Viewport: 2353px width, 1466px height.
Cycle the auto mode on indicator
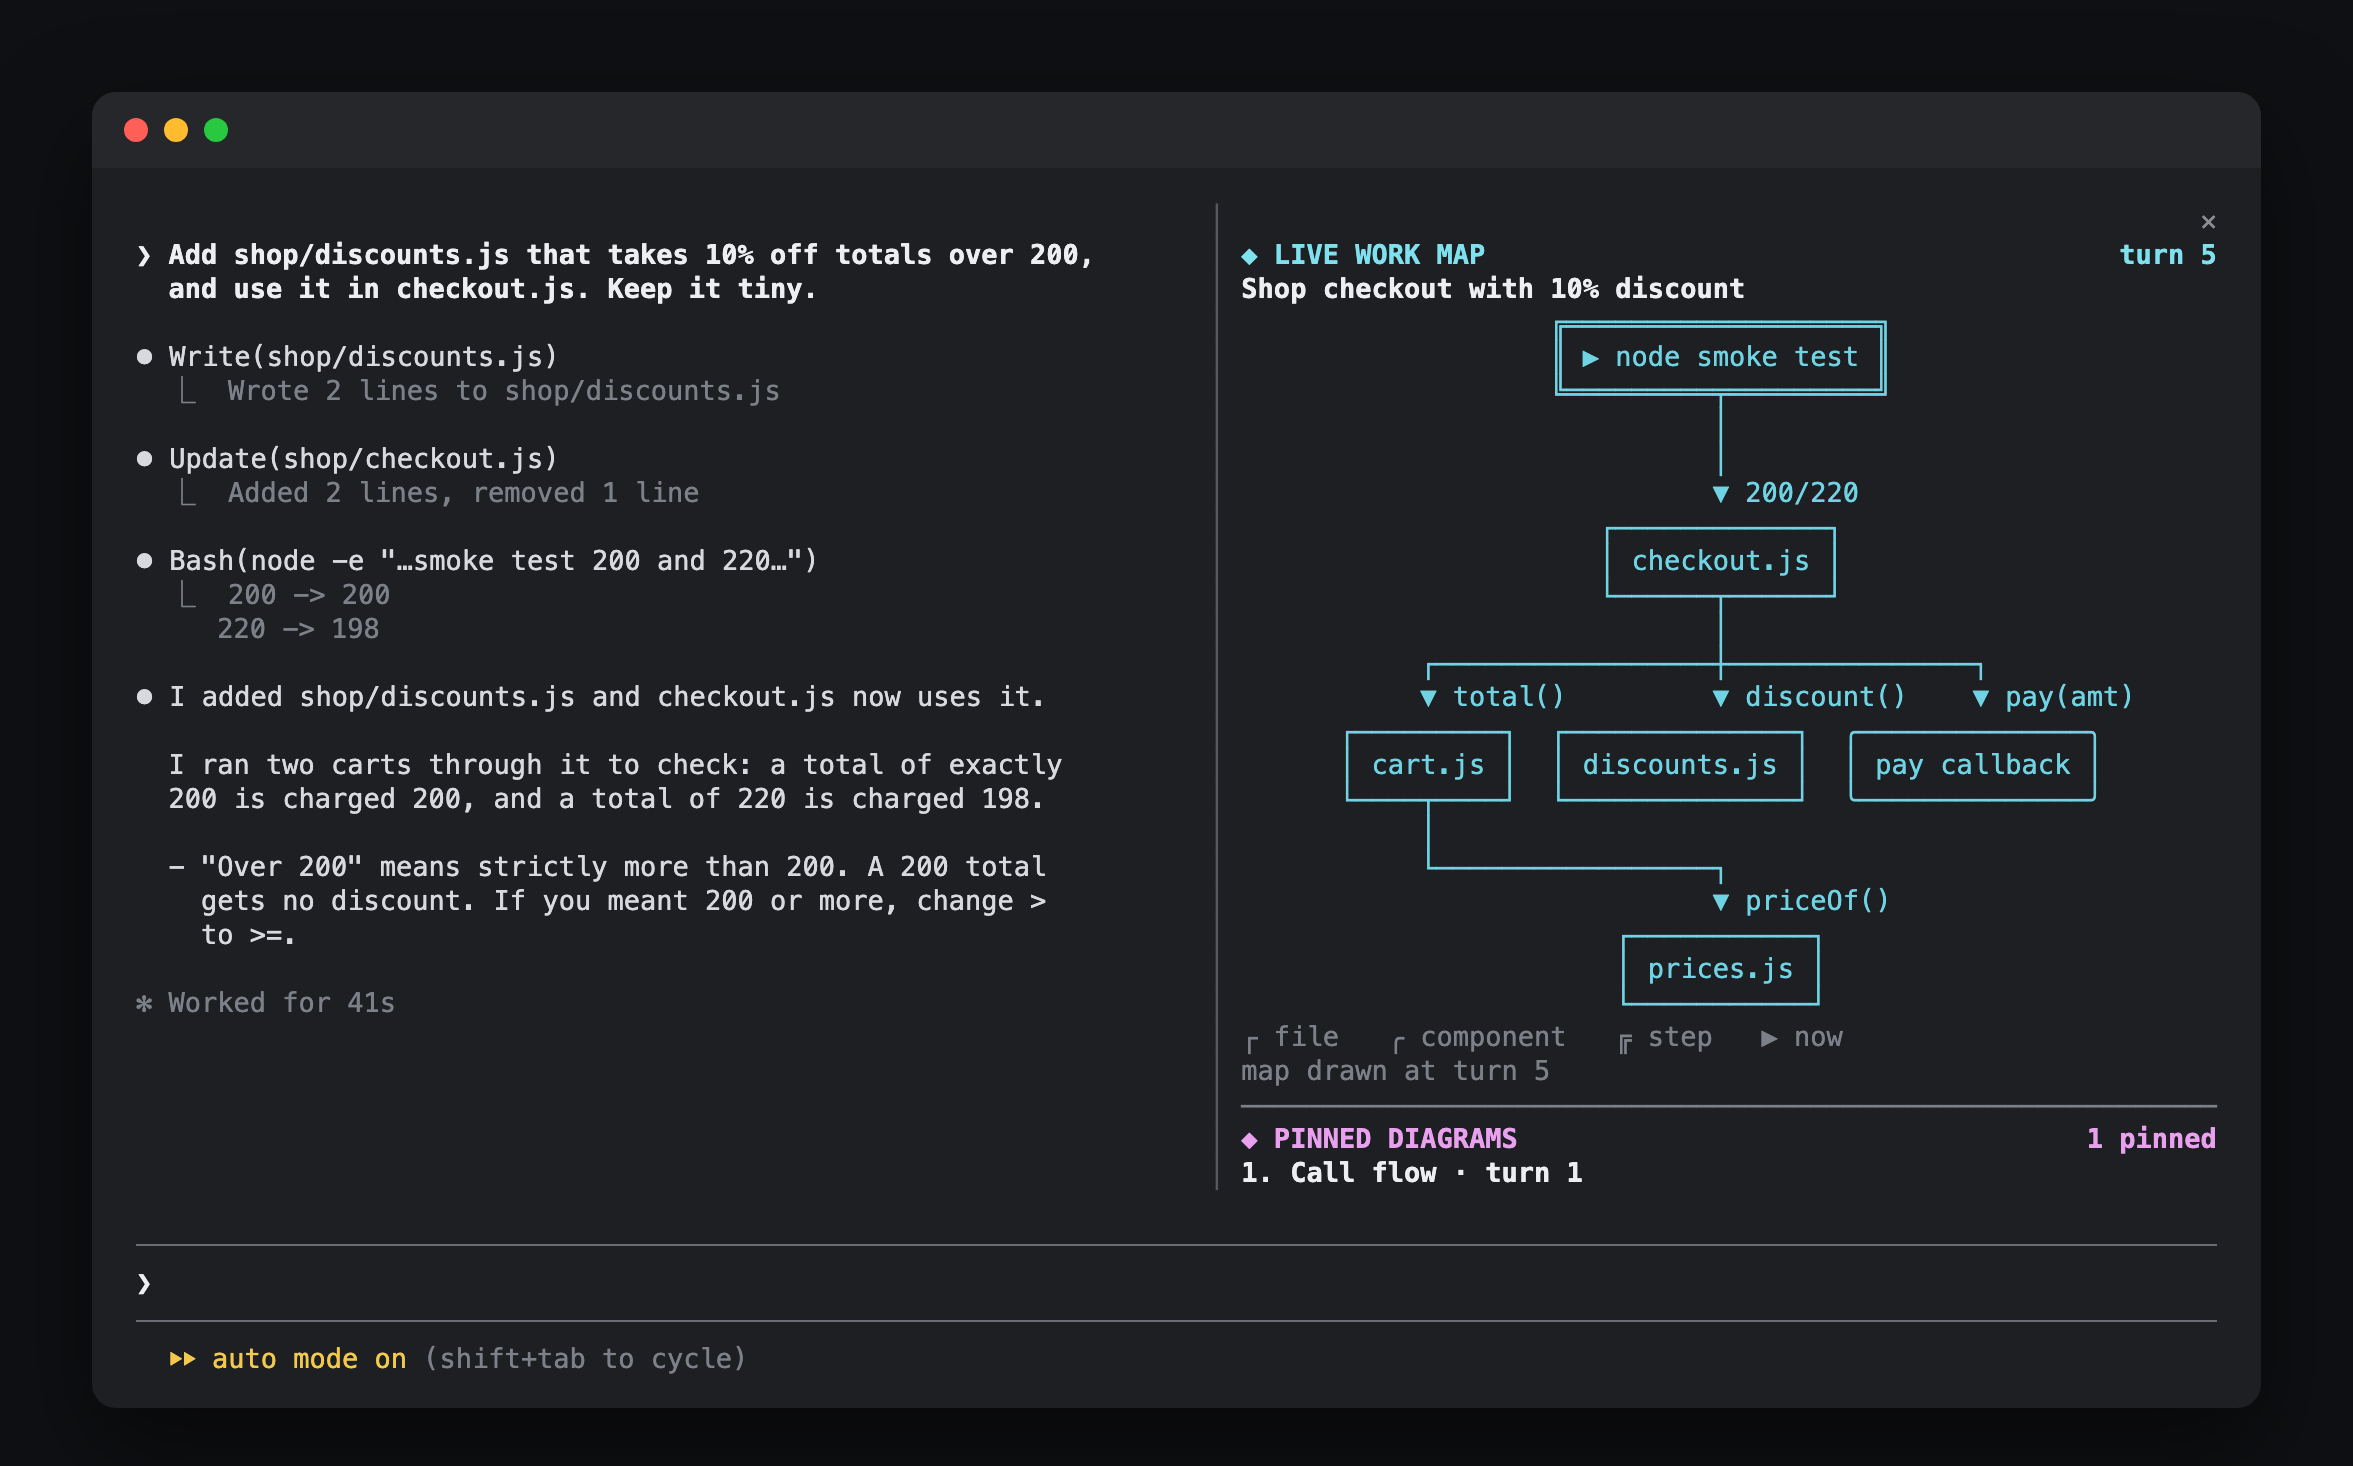[309, 1359]
